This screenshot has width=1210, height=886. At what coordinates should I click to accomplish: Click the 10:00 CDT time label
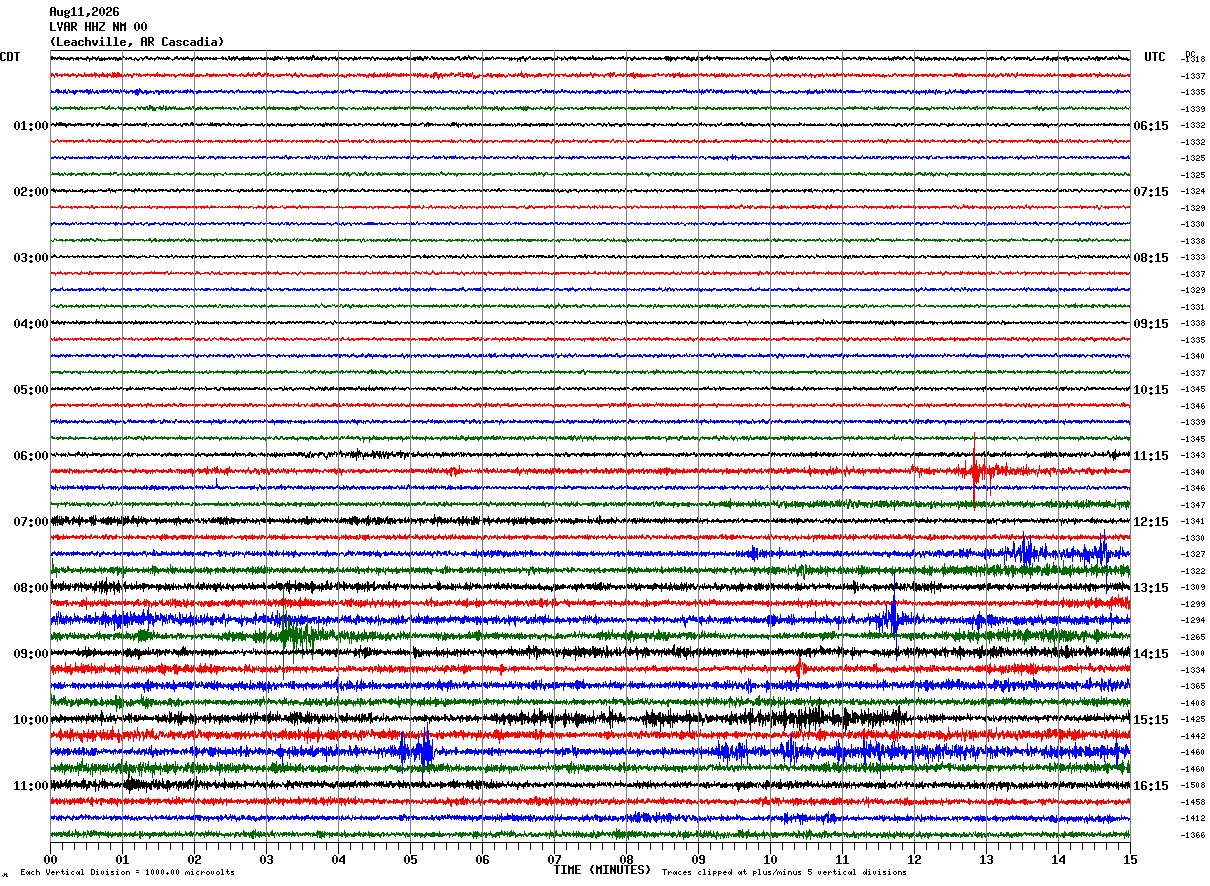tap(31, 720)
